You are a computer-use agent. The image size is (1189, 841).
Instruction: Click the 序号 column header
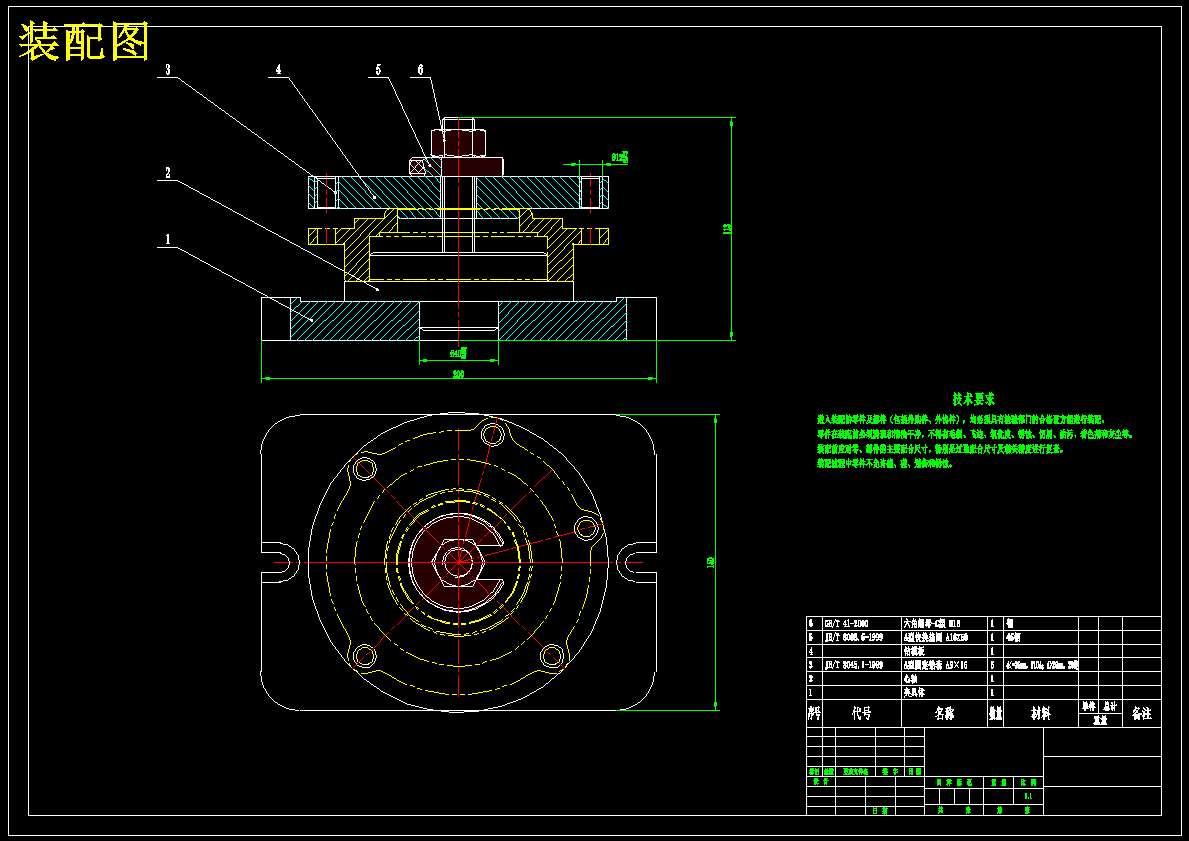pyautogui.click(x=814, y=714)
